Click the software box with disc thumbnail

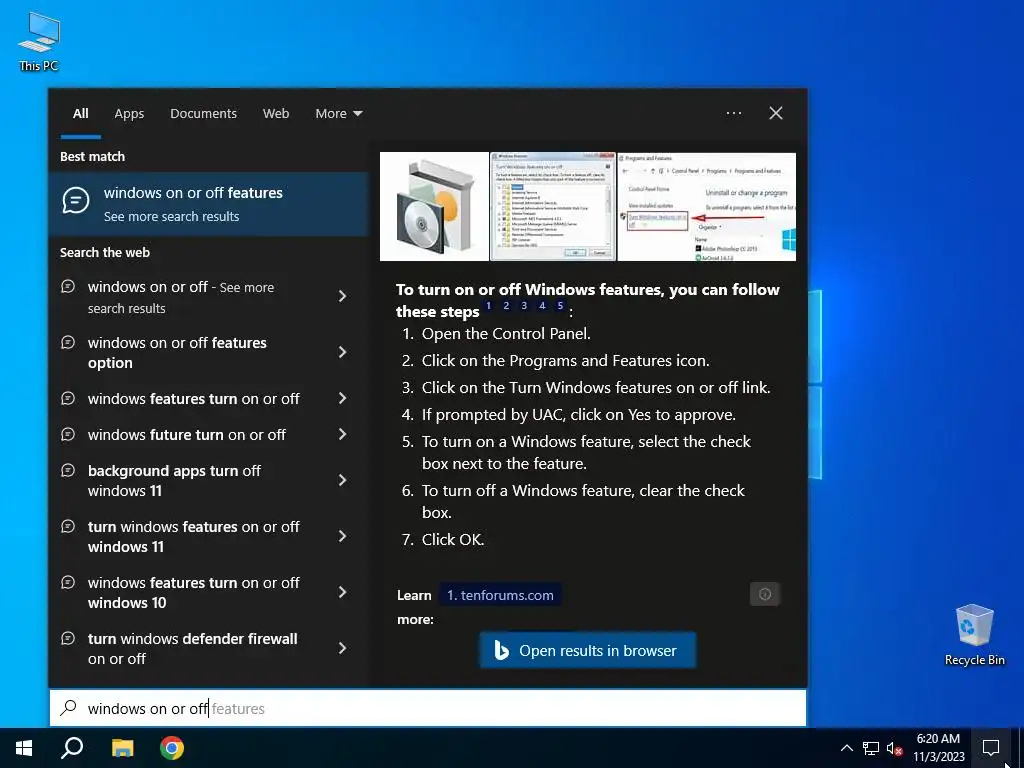point(434,206)
